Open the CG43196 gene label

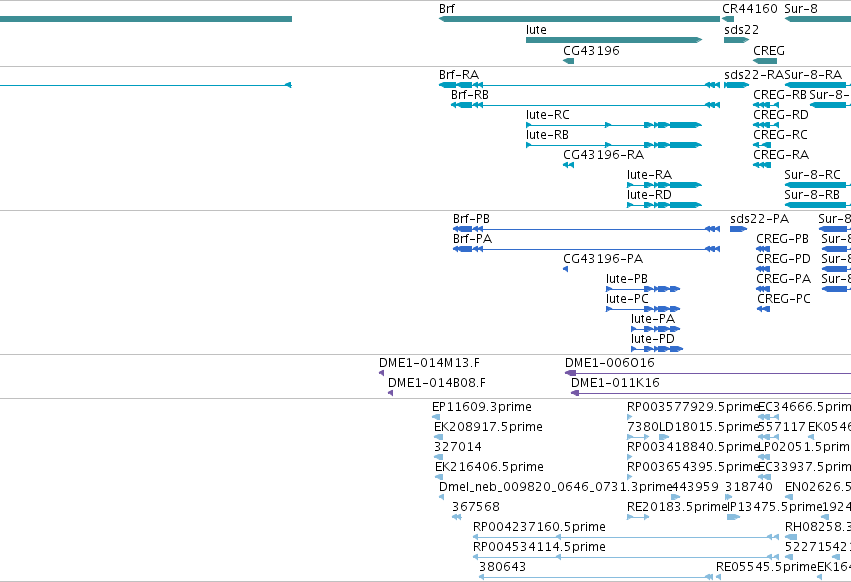coord(591,50)
